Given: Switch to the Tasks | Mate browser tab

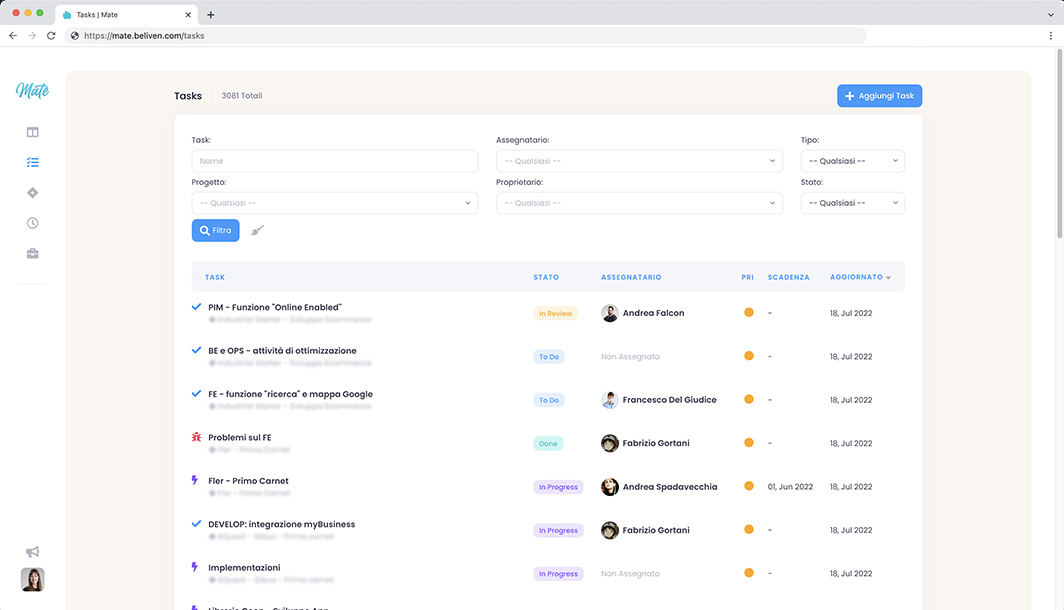Looking at the screenshot, I should (x=126, y=14).
